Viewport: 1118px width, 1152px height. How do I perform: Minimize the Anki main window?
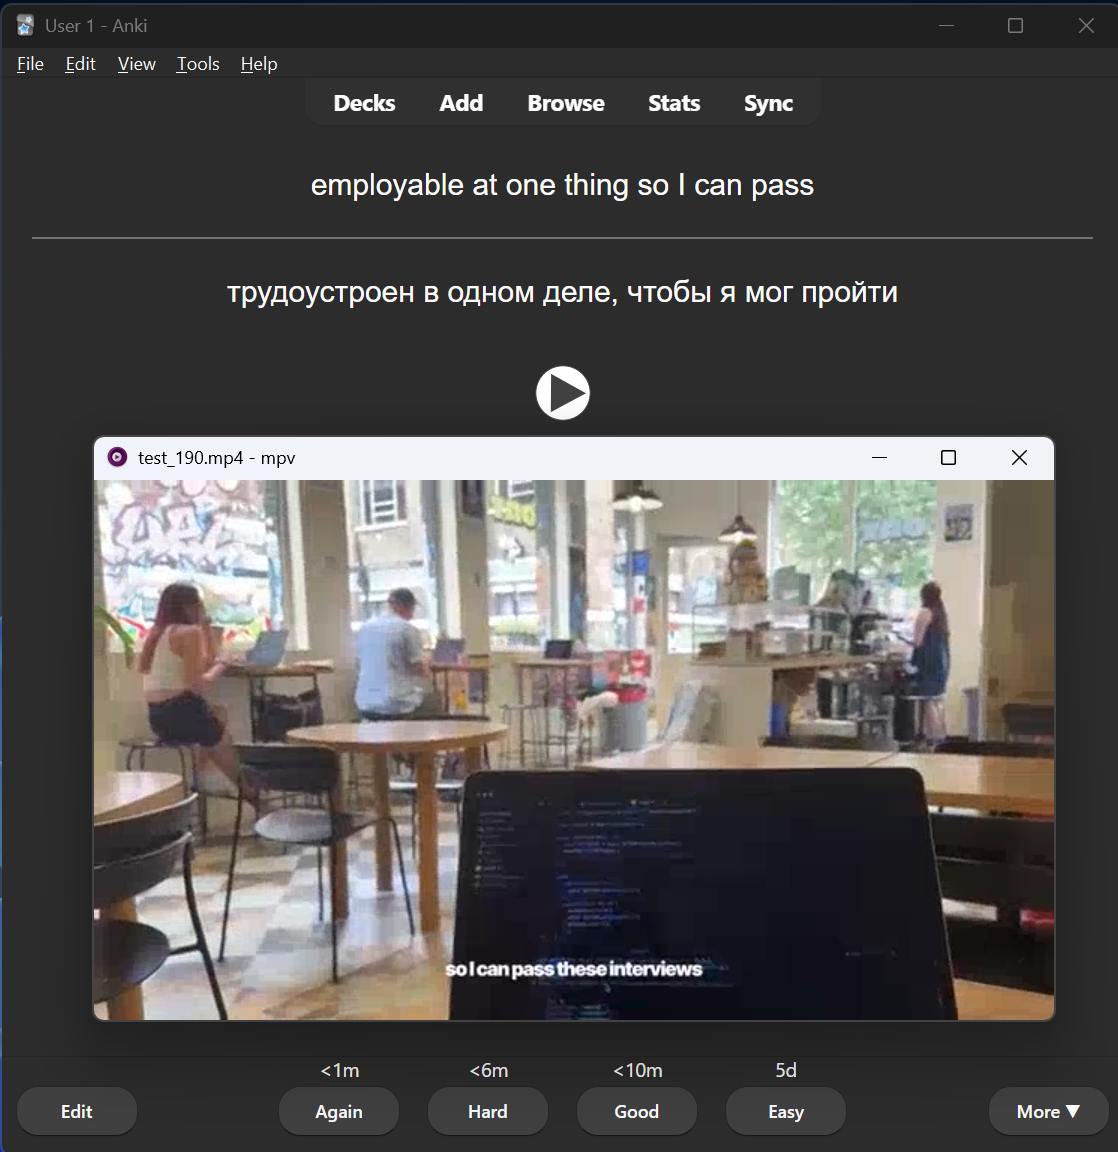click(x=947, y=26)
